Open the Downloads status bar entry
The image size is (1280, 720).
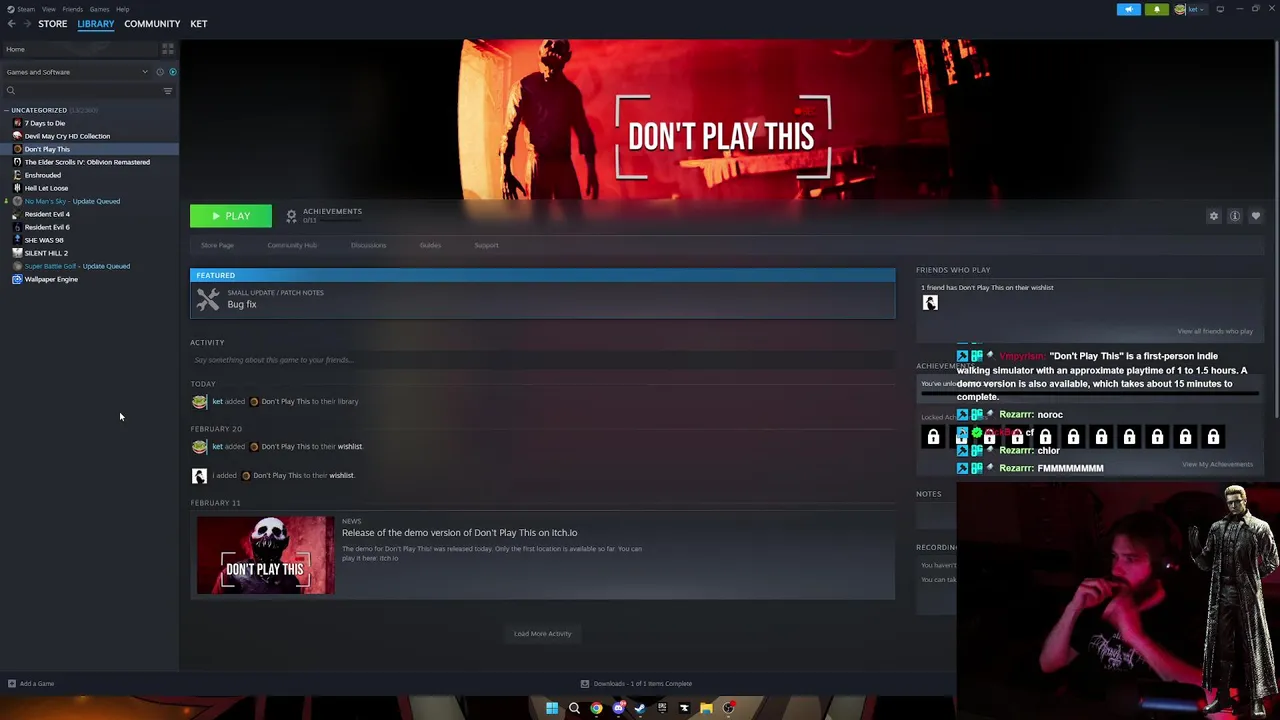click(x=637, y=684)
